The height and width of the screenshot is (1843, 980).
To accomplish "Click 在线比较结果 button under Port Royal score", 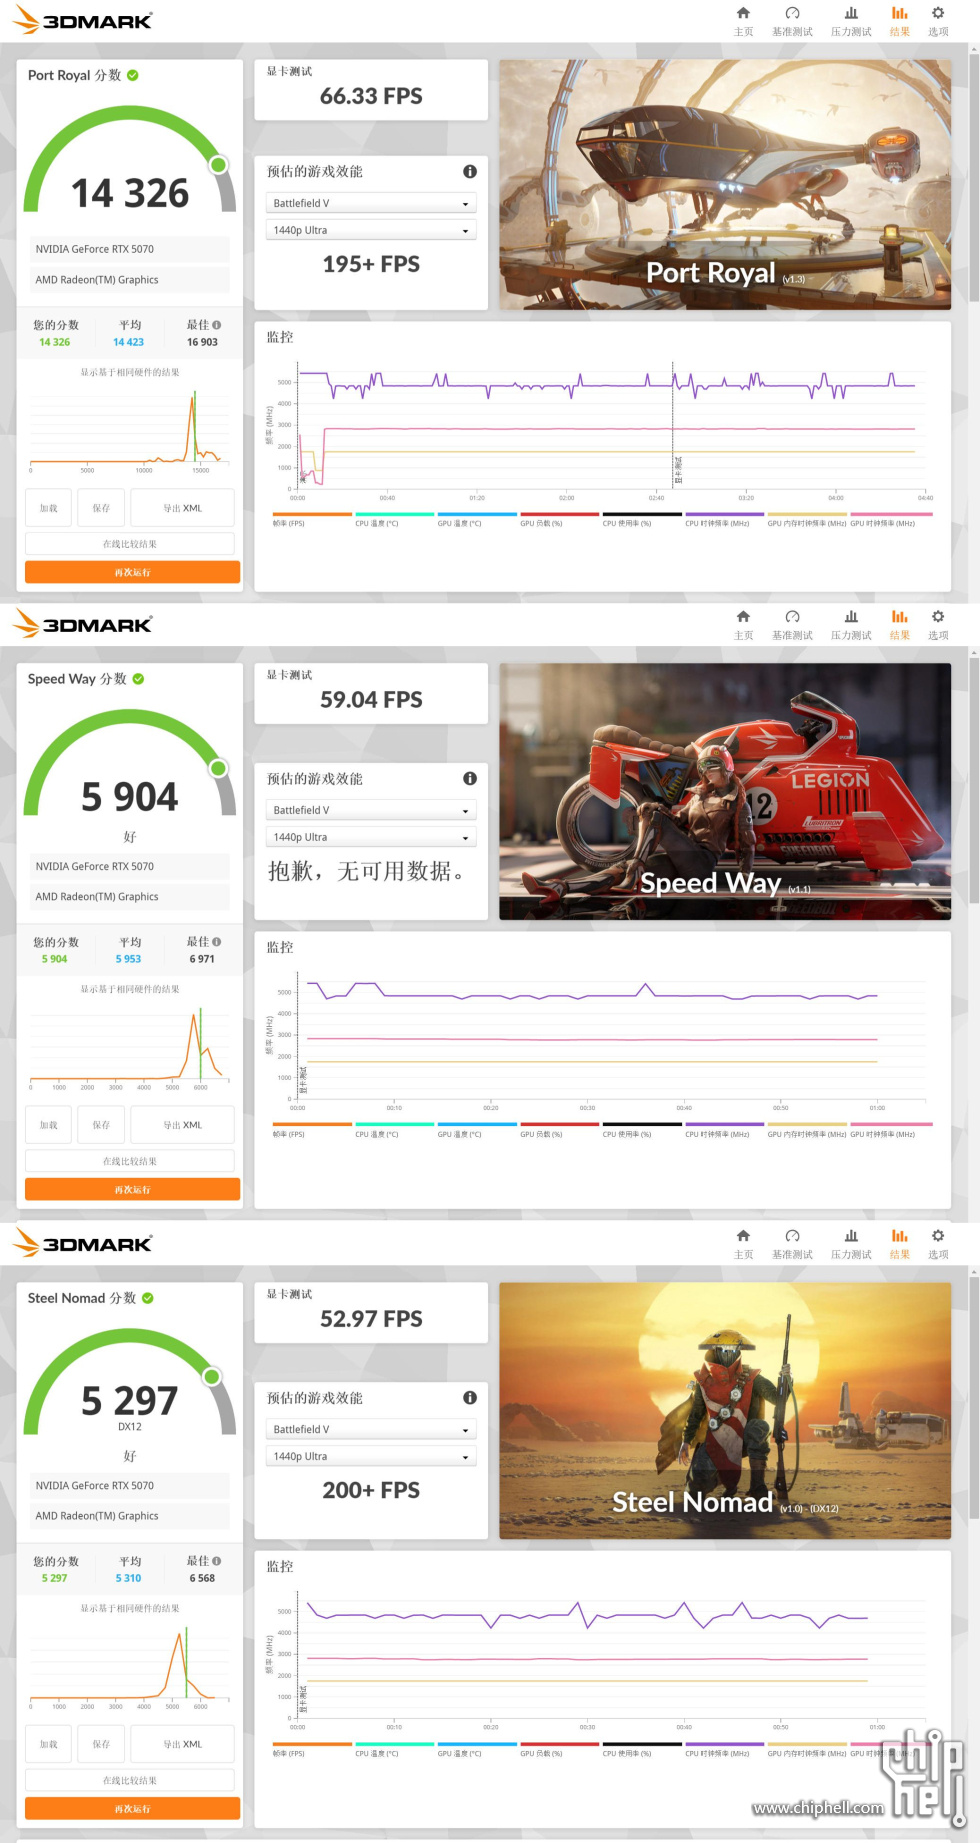I will pos(130,544).
